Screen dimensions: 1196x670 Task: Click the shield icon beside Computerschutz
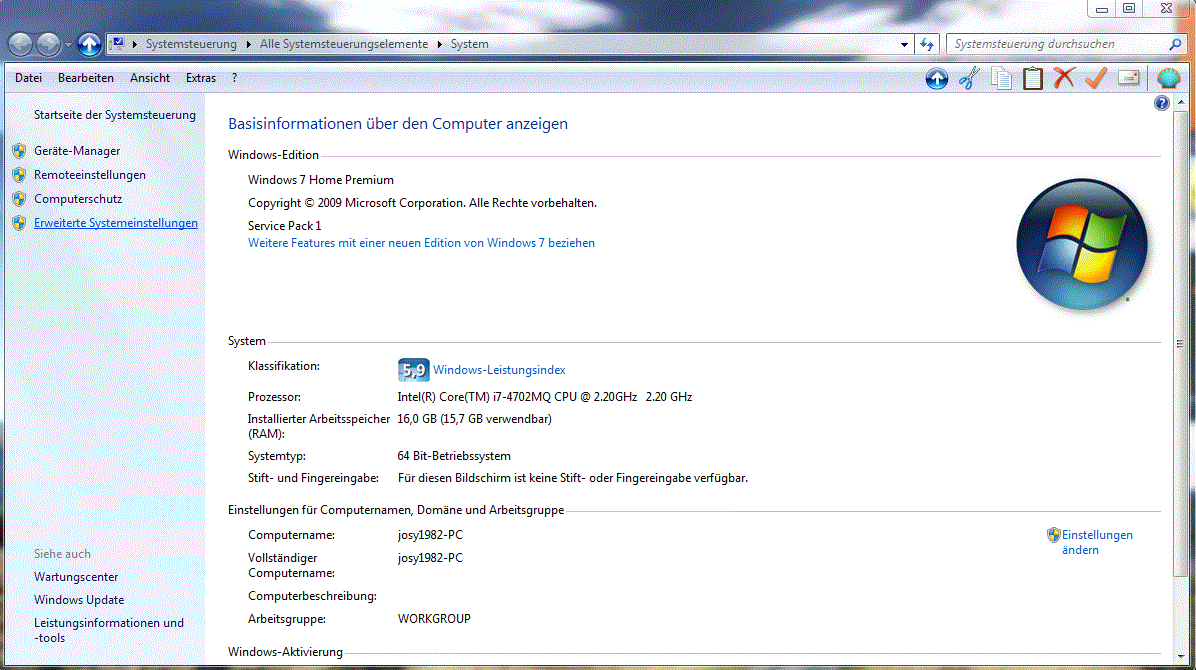20,199
